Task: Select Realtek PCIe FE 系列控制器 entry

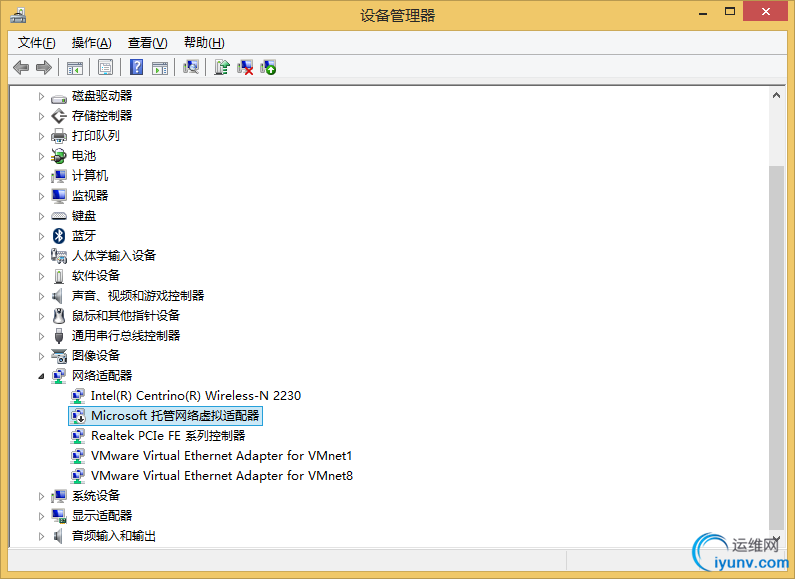Action: [168, 436]
